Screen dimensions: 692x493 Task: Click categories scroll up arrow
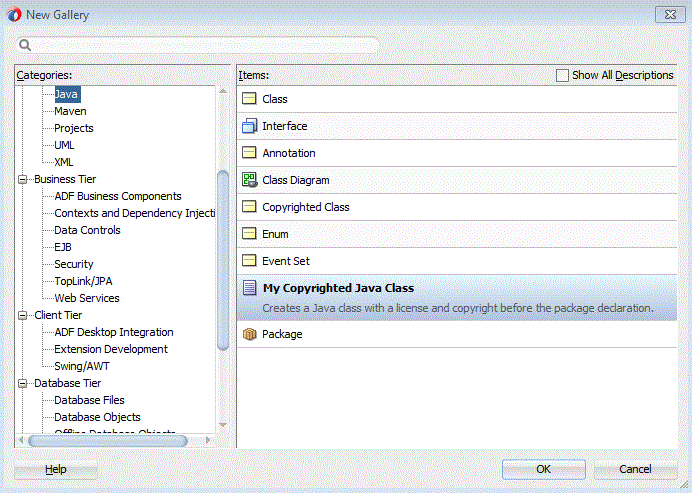click(223, 91)
